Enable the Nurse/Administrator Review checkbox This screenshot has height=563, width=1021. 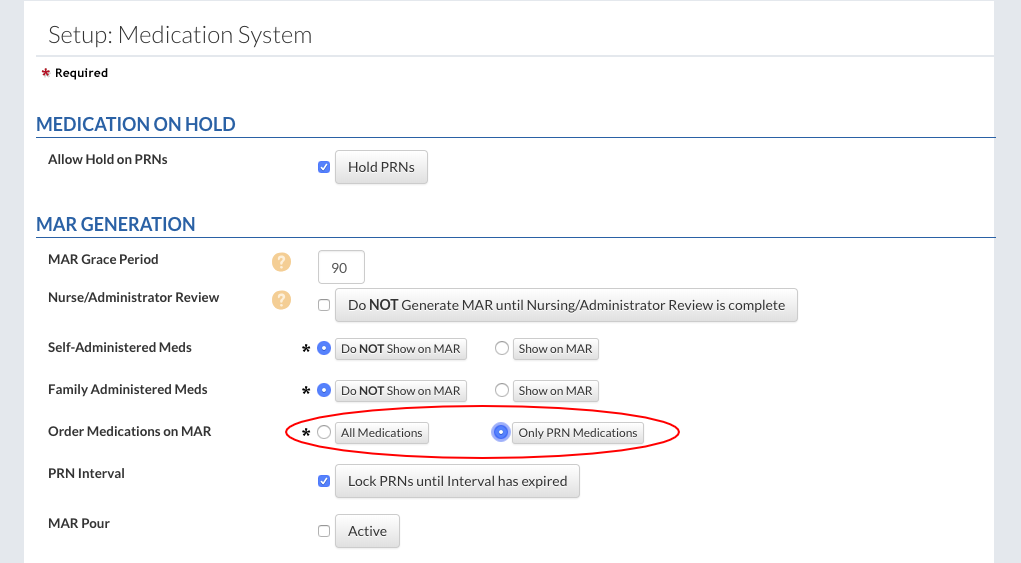[324, 305]
